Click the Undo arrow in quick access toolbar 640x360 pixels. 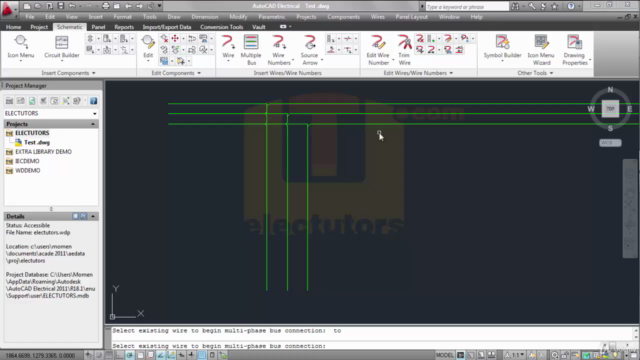point(72,6)
